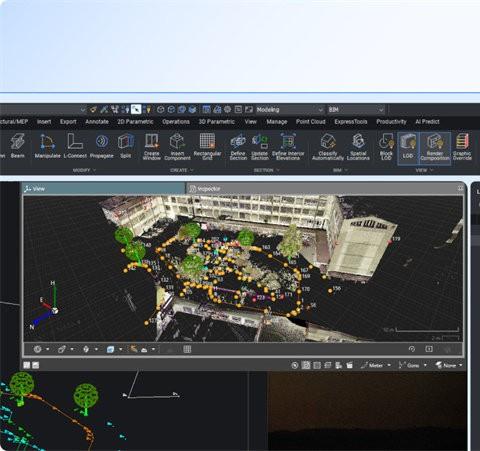Screen dimensions: 480x451
Task: Open the Meter units dropdown
Action: [376, 365]
